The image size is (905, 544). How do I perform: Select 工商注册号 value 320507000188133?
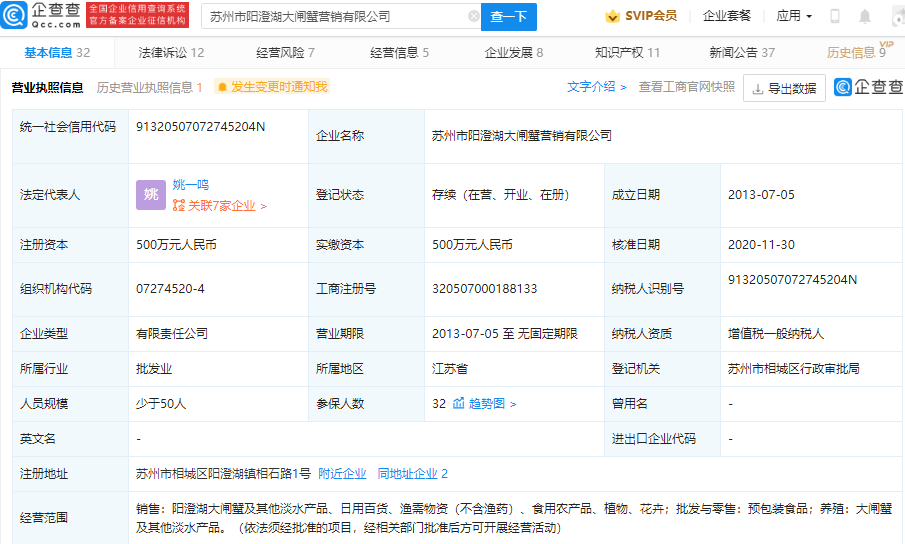[x=484, y=289]
